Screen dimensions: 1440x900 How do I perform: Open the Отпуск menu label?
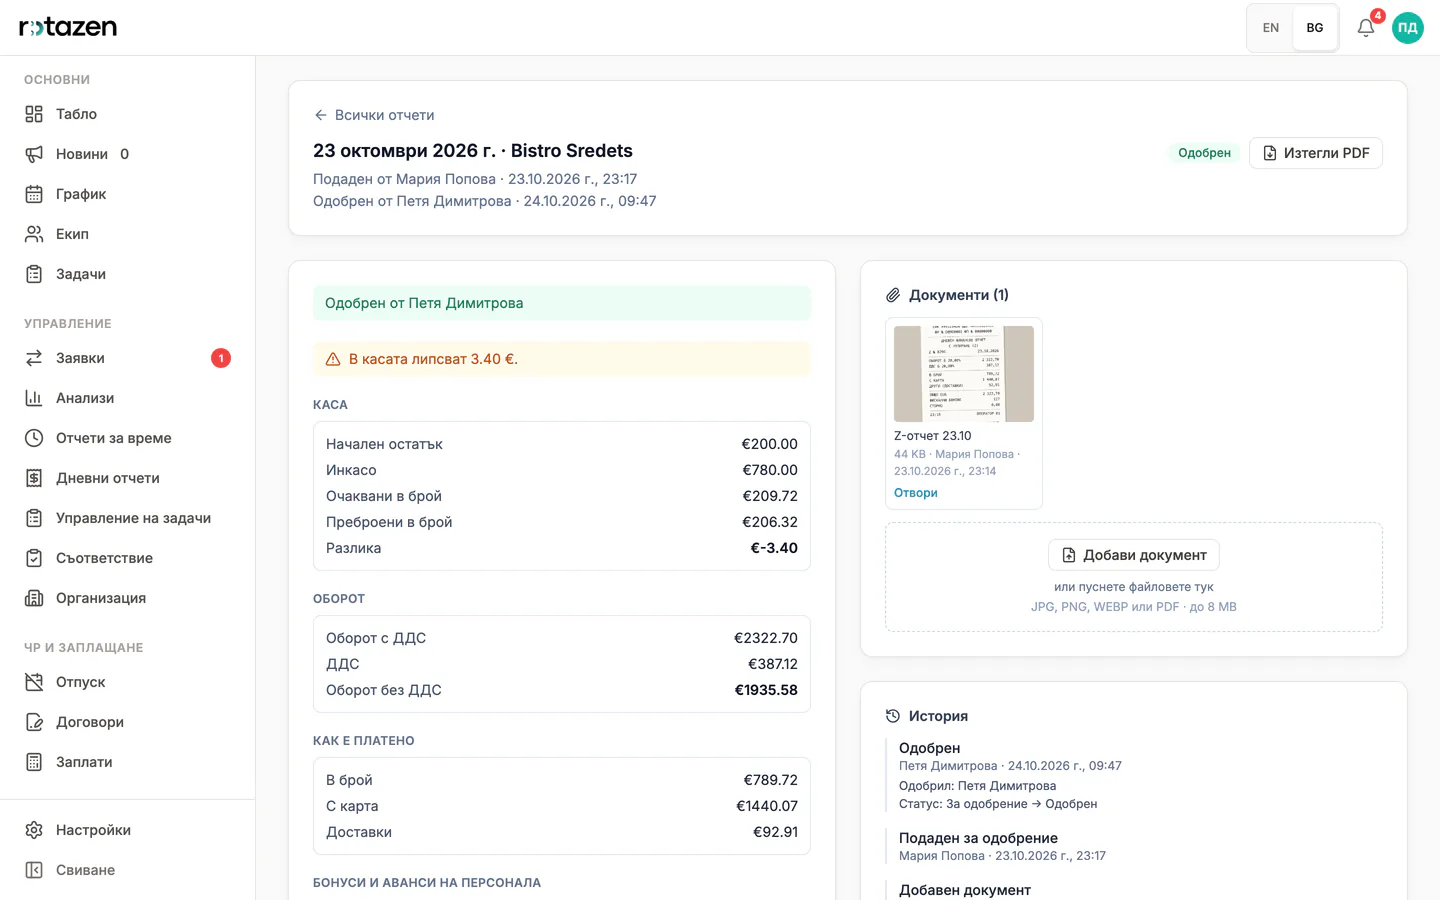pyautogui.click(x=81, y=682)
